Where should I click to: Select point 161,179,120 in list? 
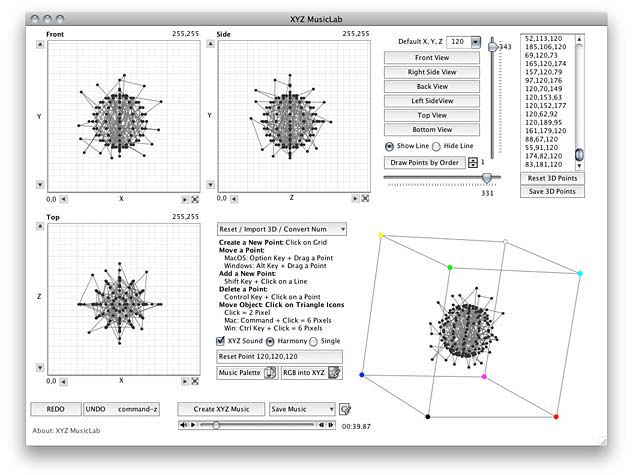click(x=546, y=131)
